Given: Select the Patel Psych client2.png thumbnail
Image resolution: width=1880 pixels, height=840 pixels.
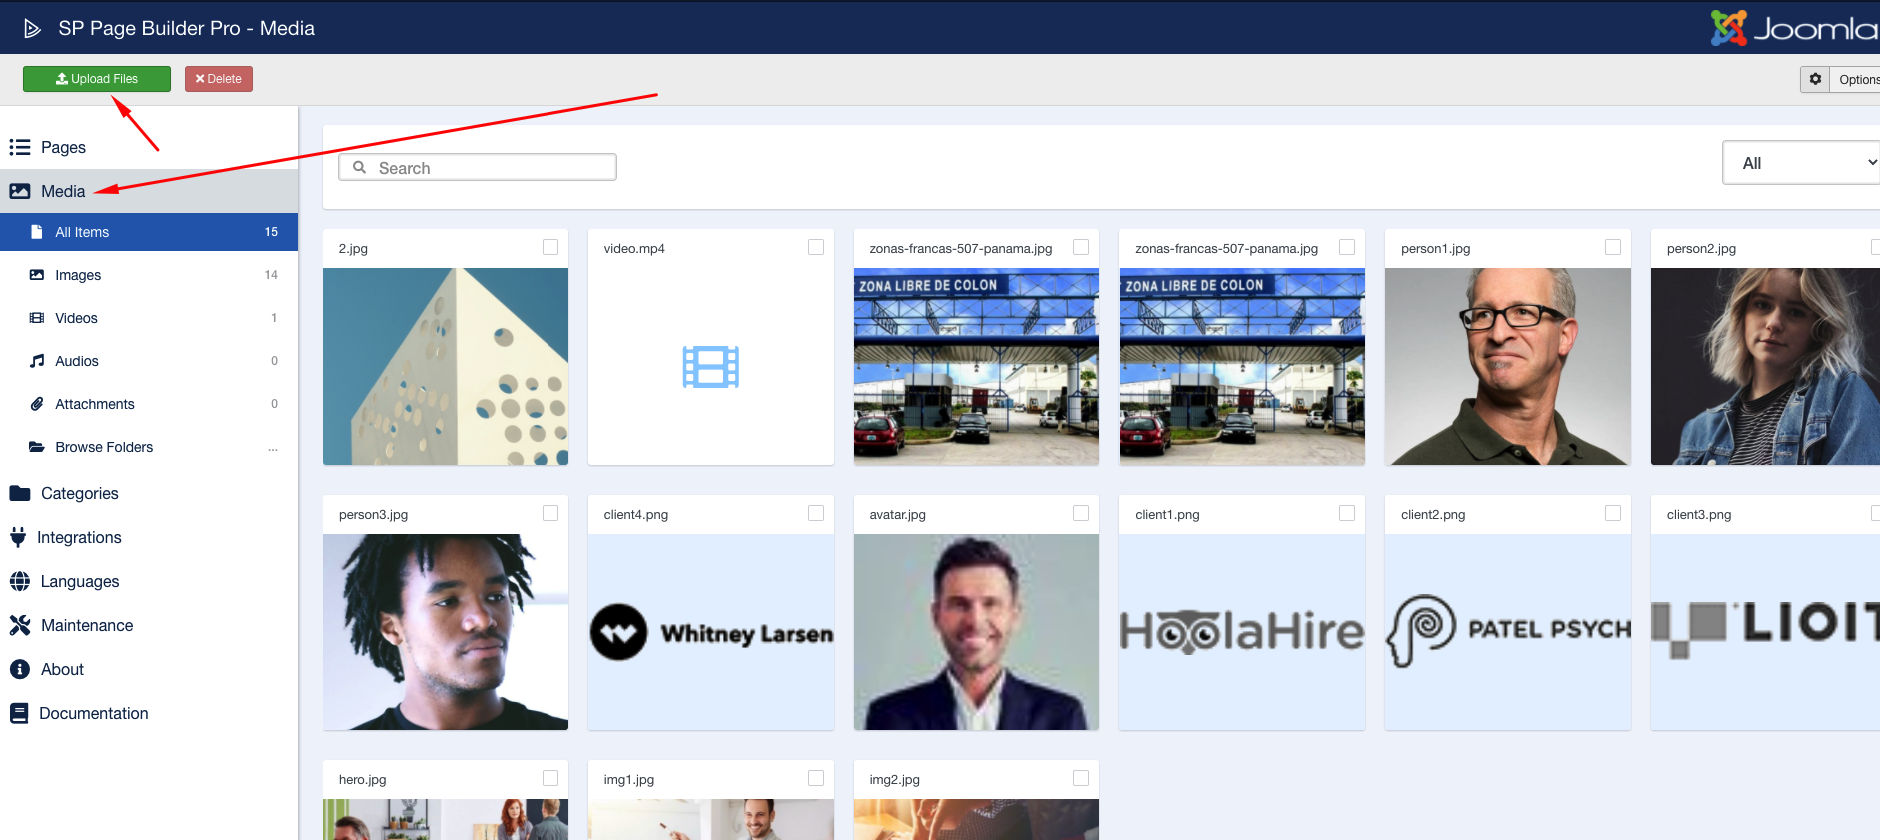Looking at the screenshot, I should [x=1508, y=632].
